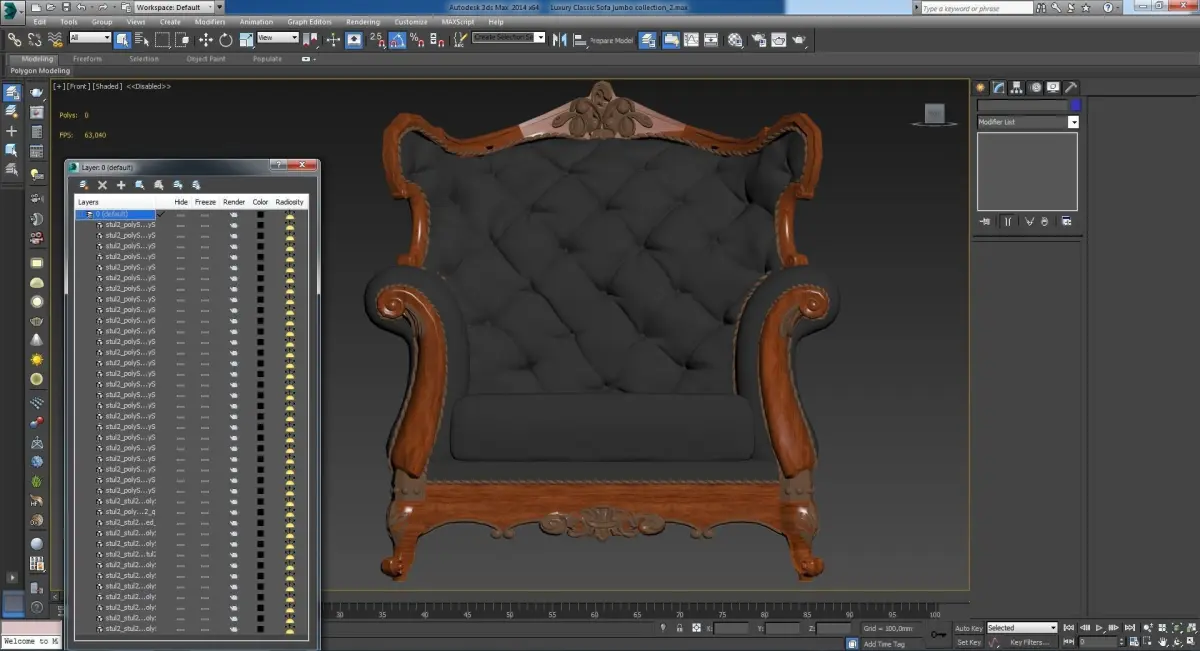Viewport: 1200px width, 651px height.
Task: Click Add Time Tag in status bar
Action: pyautogui.click(x=884, y=644)
